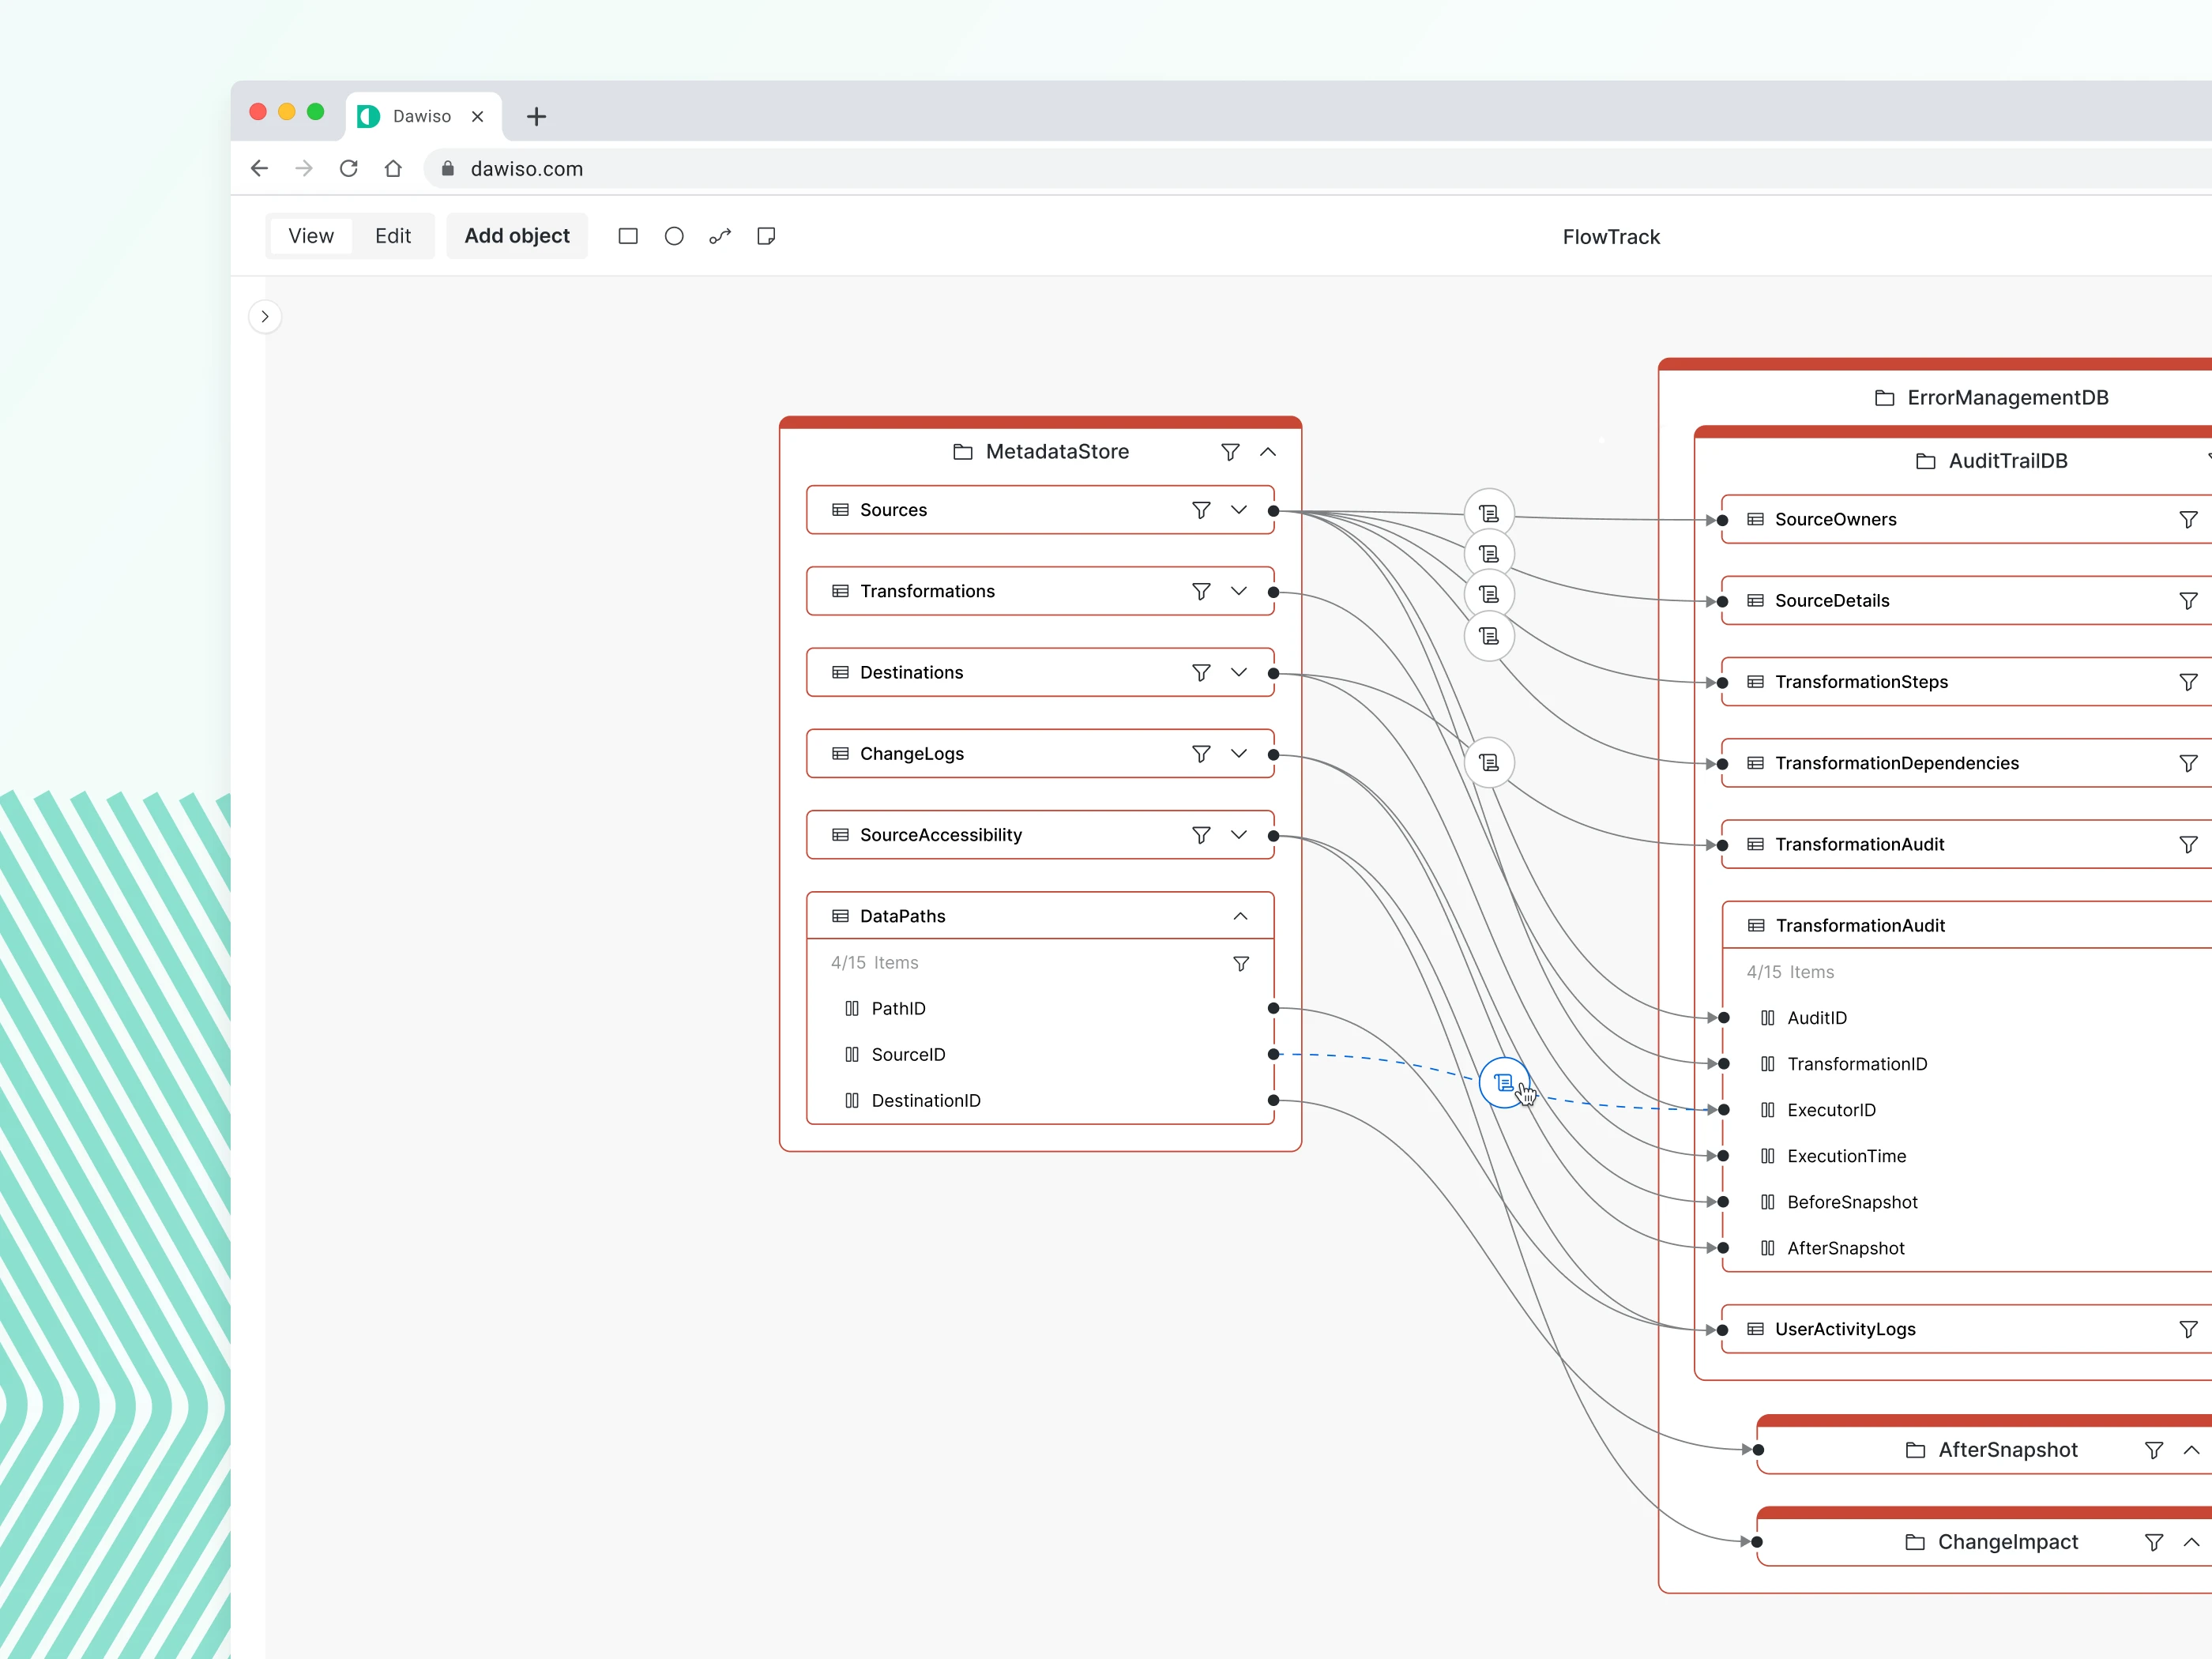
Task: Expand the SourceAccessibility table
Action: 1239,835
